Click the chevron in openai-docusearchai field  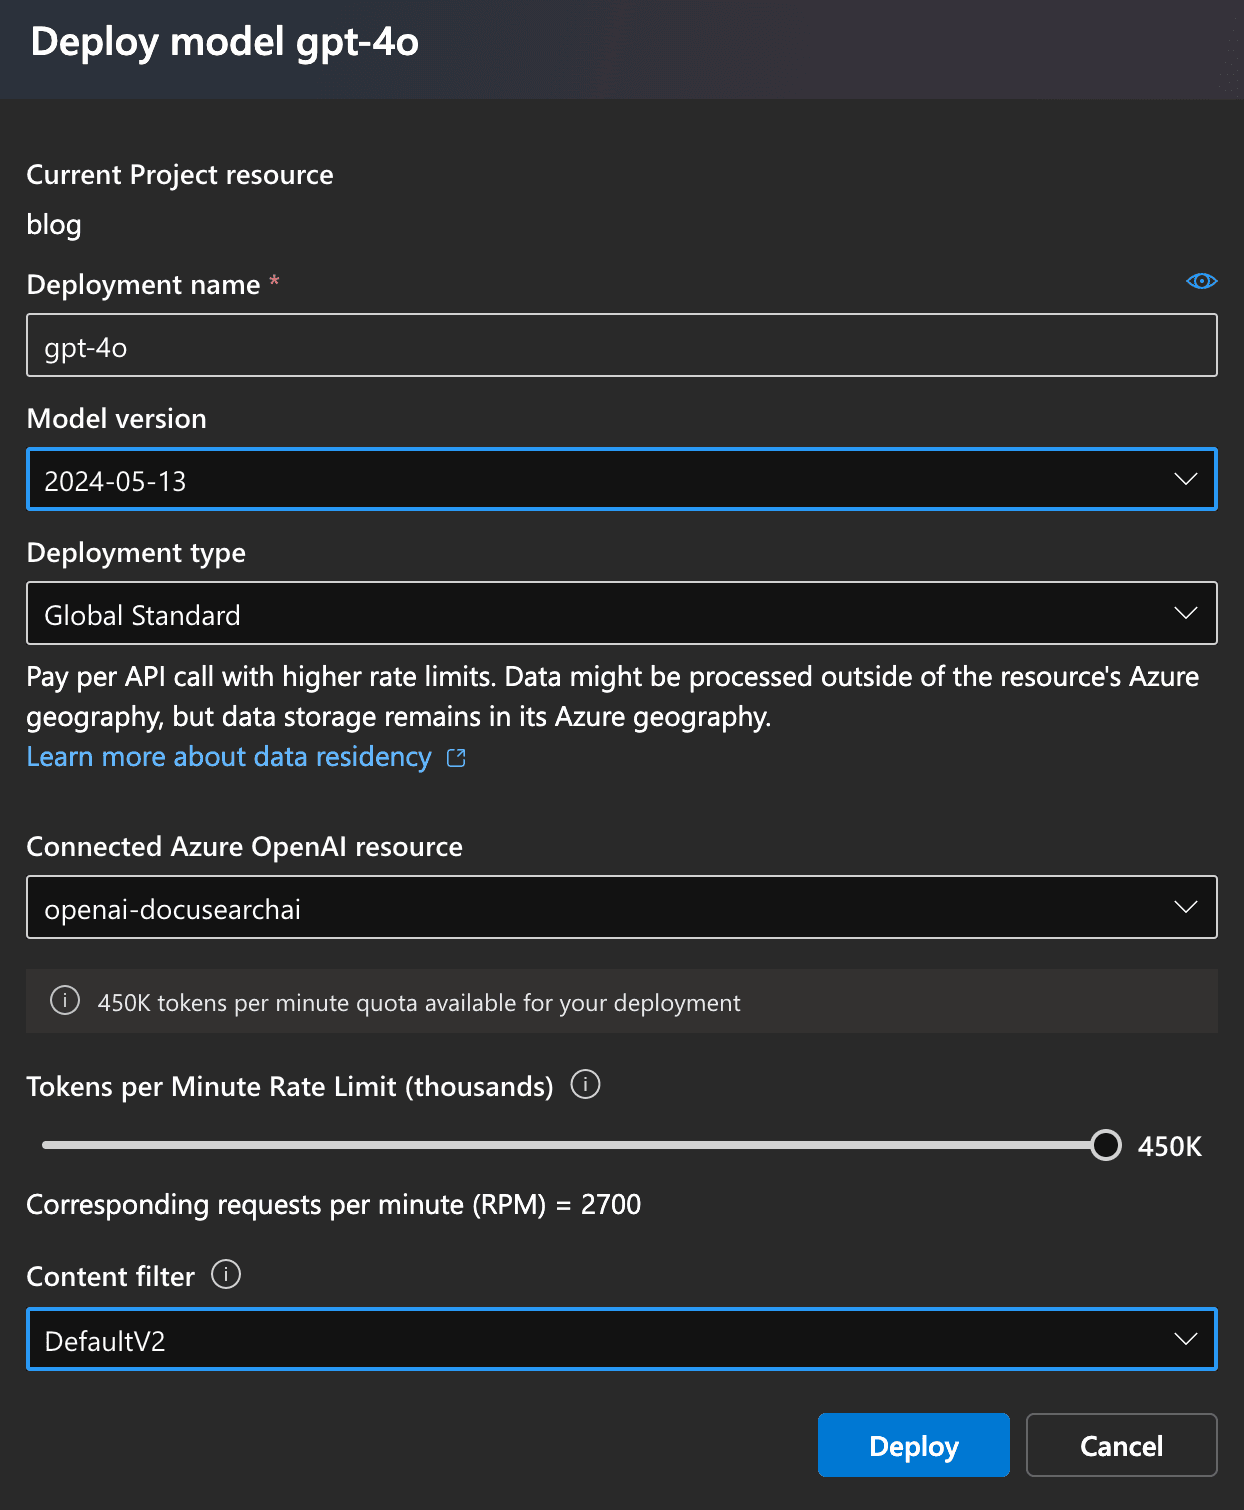point(1185,908)
